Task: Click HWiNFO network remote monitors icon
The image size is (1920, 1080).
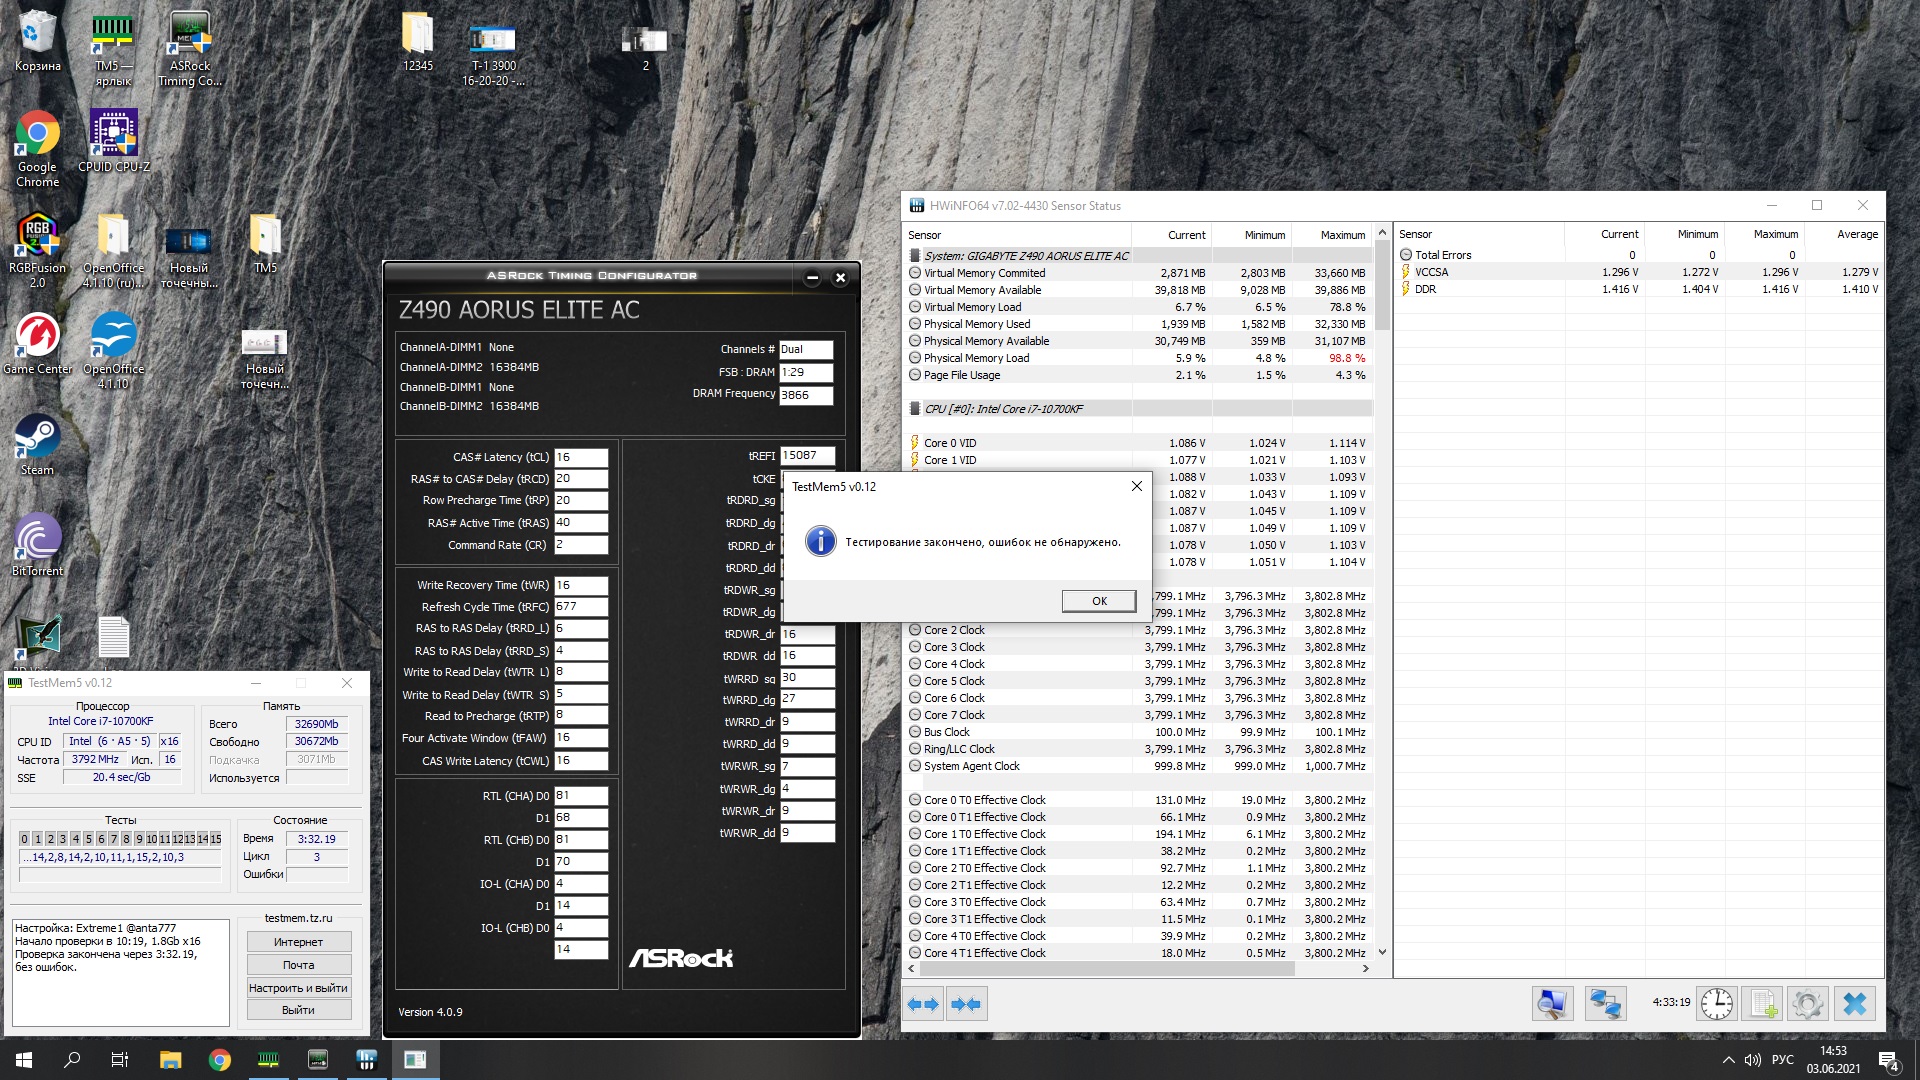Action: point(1605,1003)
